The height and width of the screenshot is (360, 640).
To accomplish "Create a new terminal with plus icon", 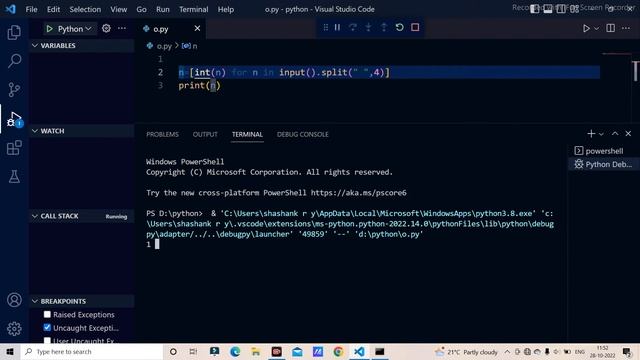I will pyautogui.click(x=591, y=133).
